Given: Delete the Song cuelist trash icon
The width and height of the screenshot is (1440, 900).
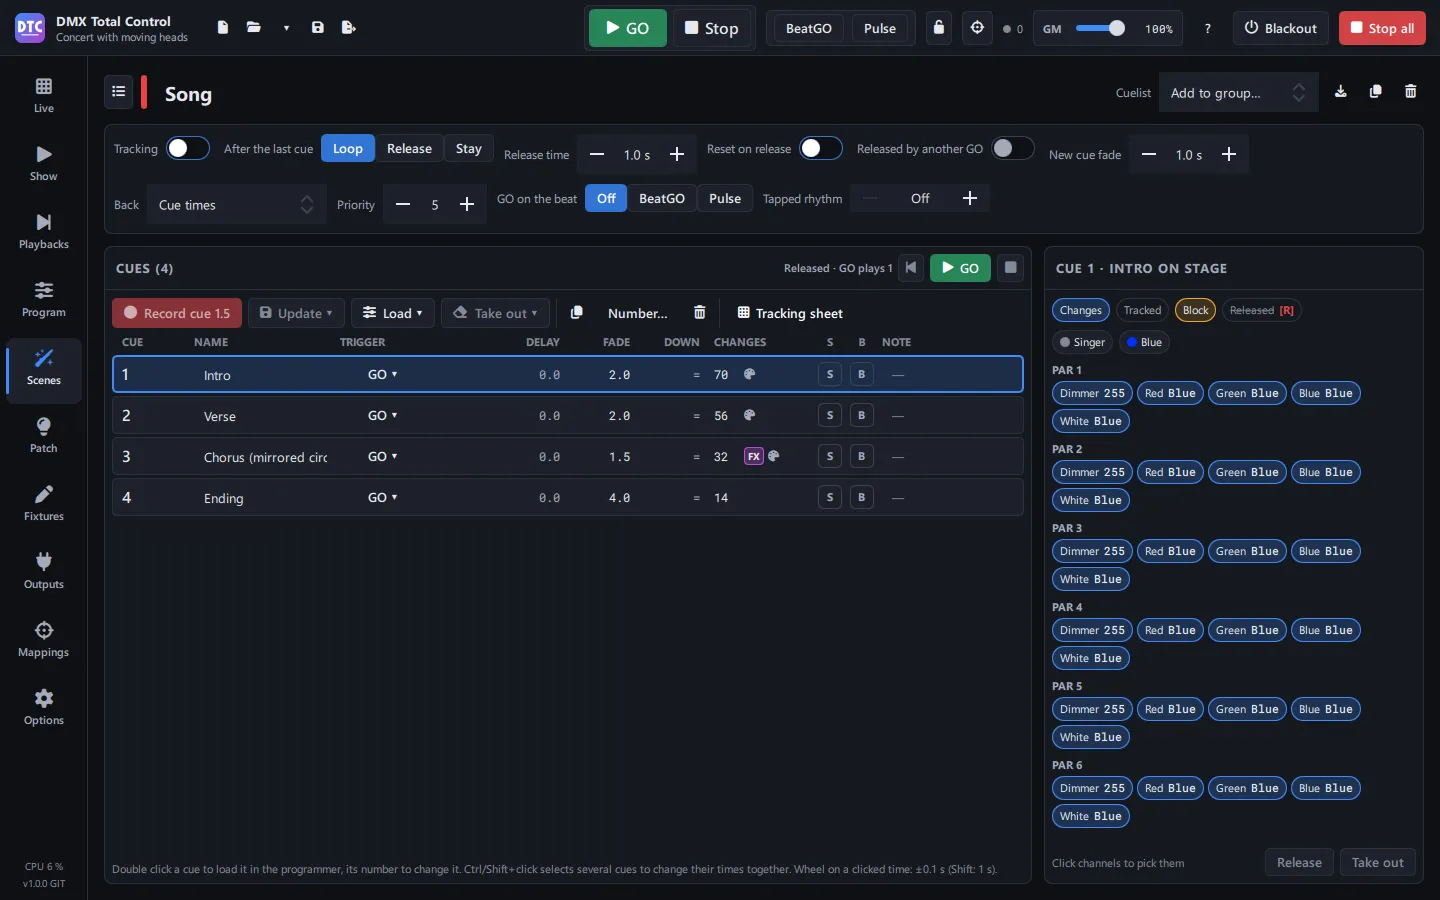Looking at the screenshot, I should (1411, 92).
